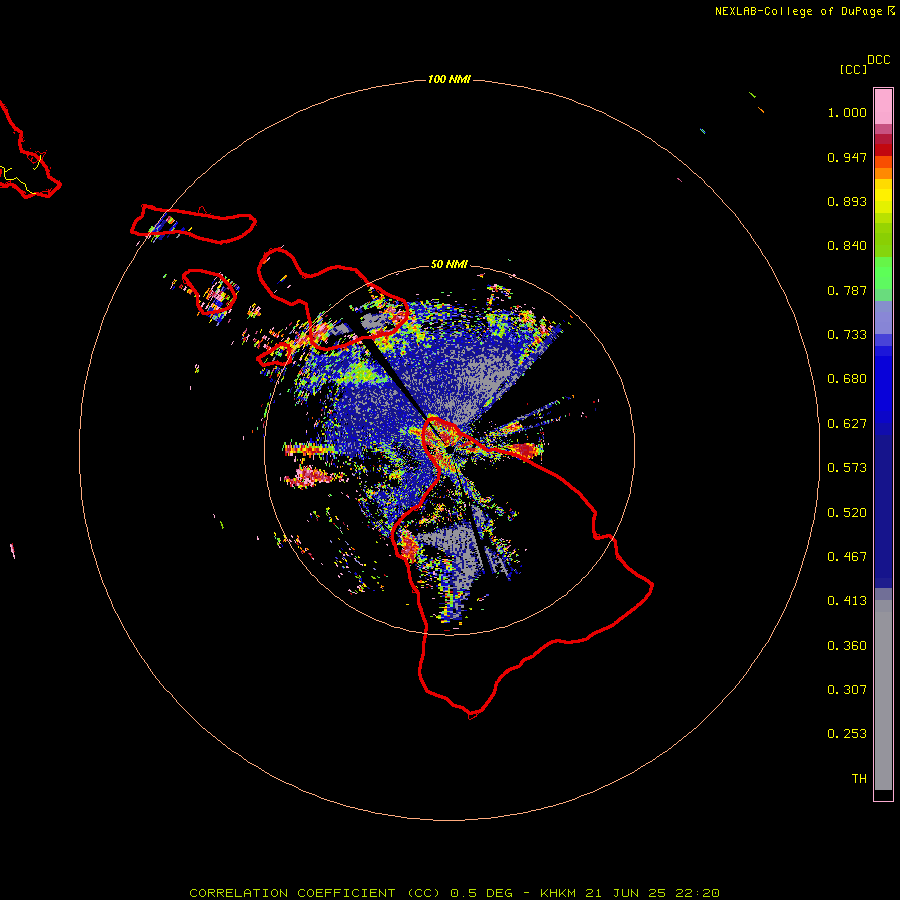Select the 0.360 scale value
This screenshot has height=900, width=900.
pyautogui.click(x=847, y=646)
